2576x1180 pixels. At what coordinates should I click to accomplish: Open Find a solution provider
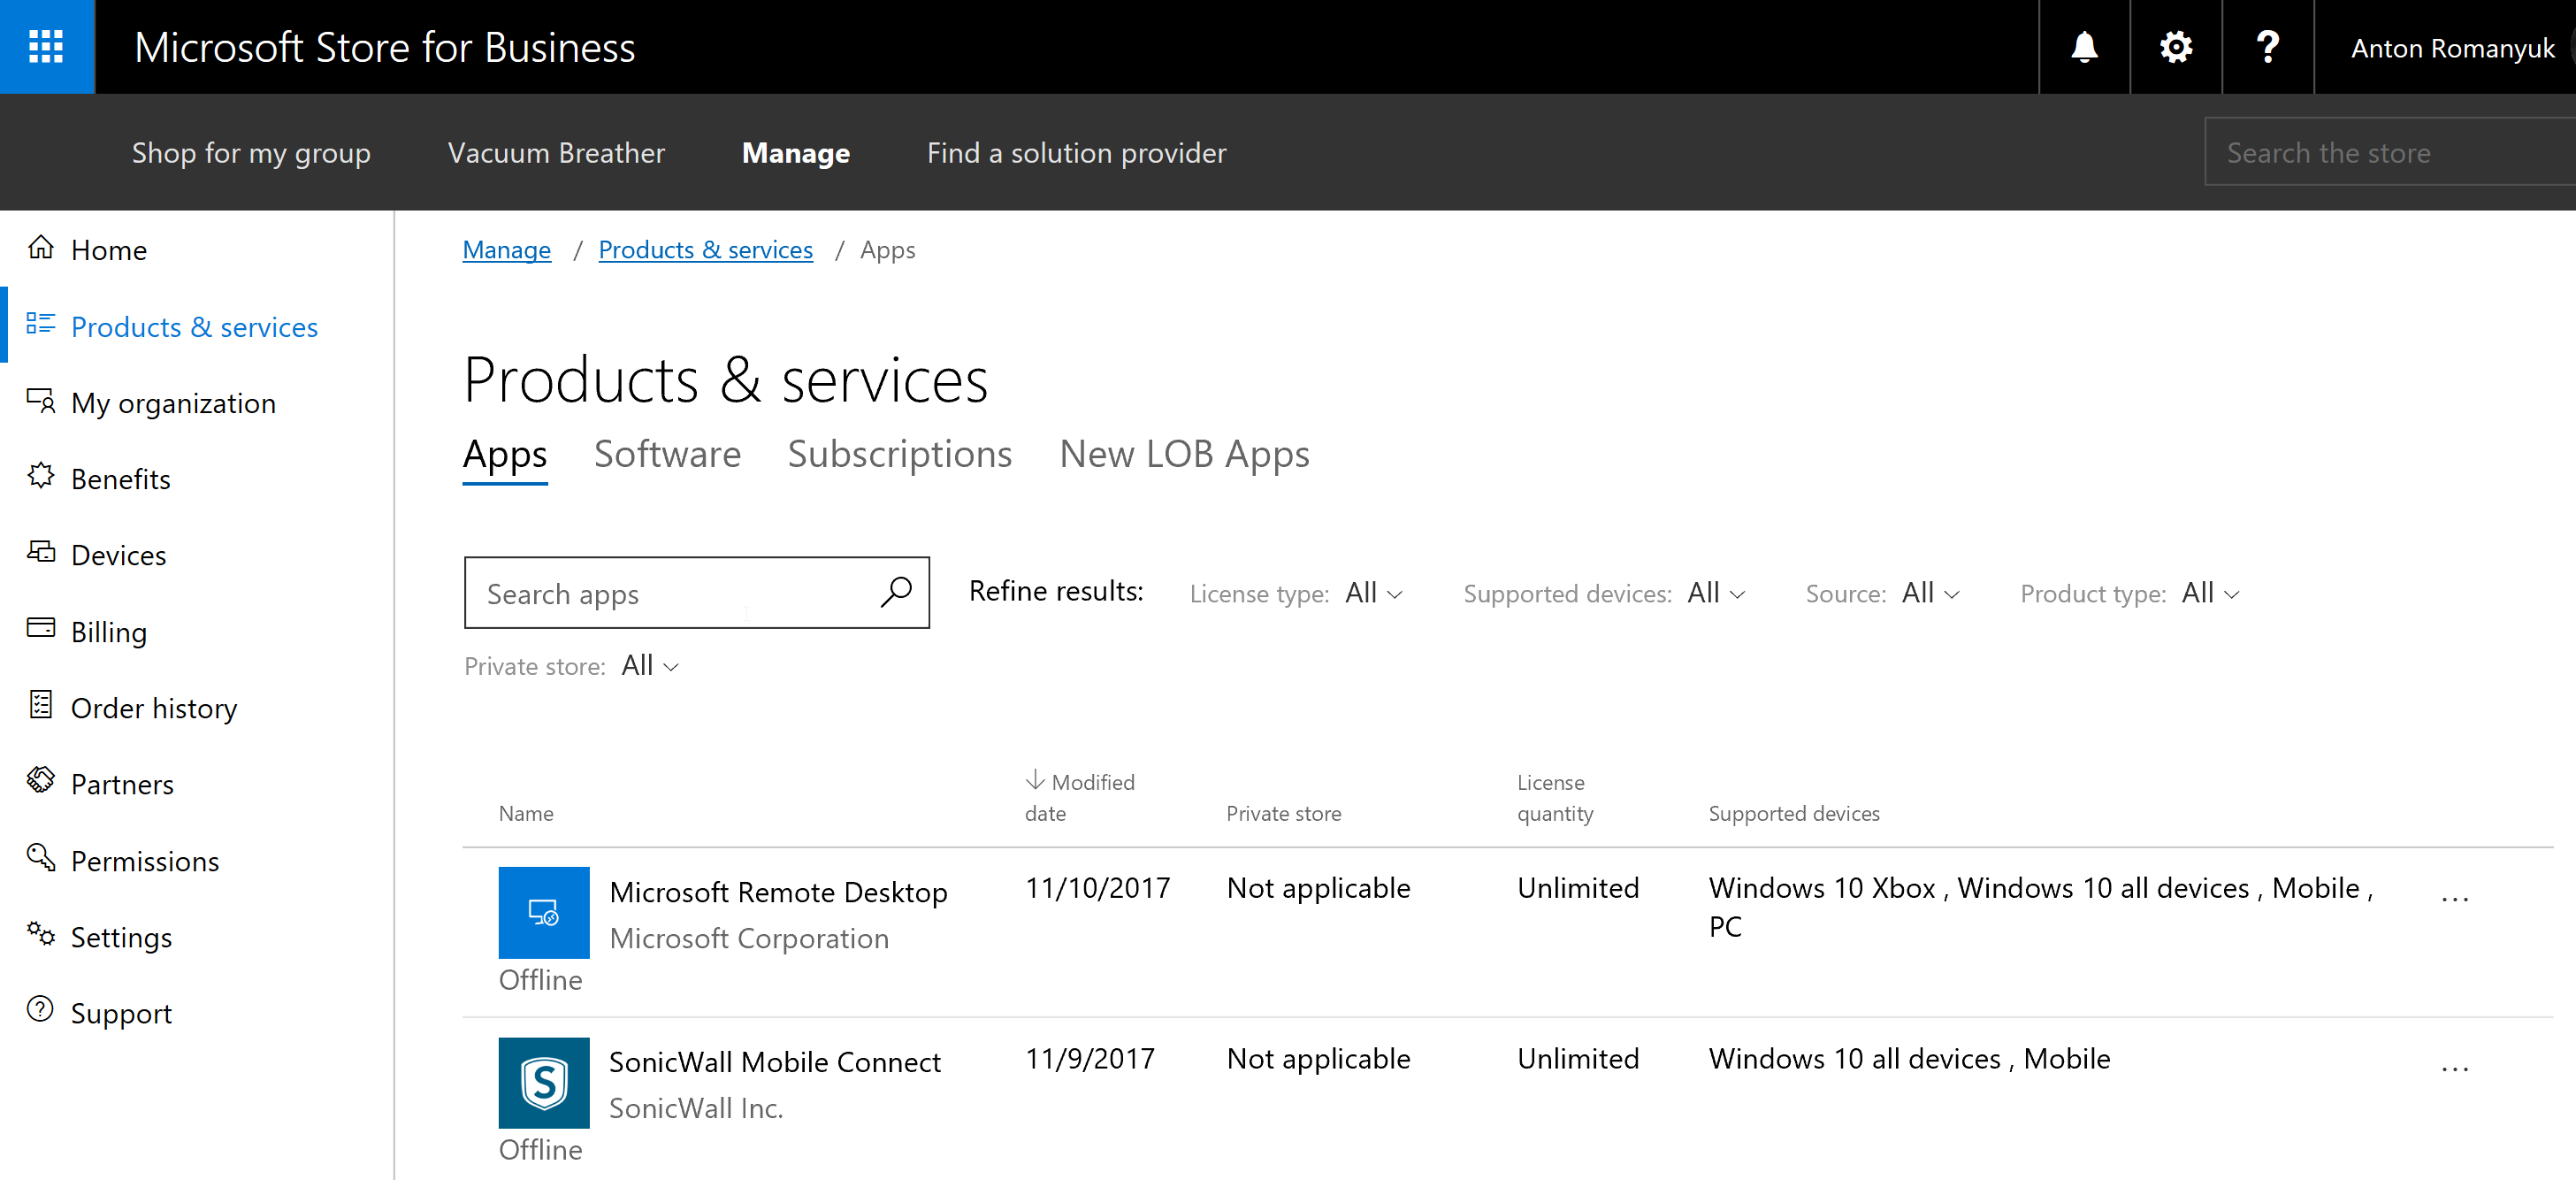(1076, 153)
